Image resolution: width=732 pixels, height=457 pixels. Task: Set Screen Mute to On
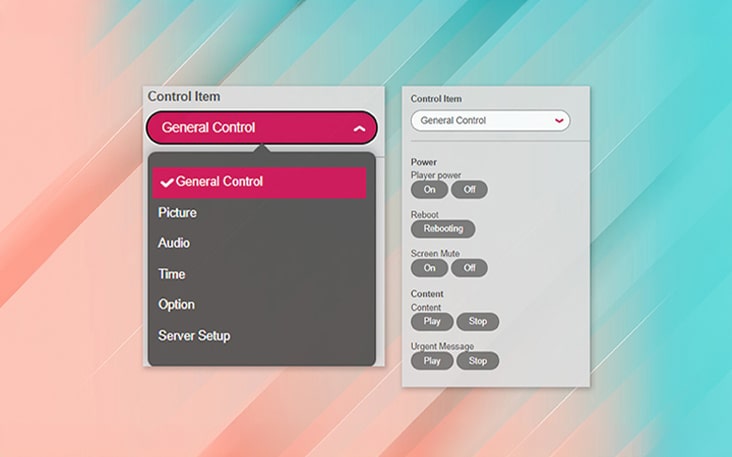click(x=429, y=268)
